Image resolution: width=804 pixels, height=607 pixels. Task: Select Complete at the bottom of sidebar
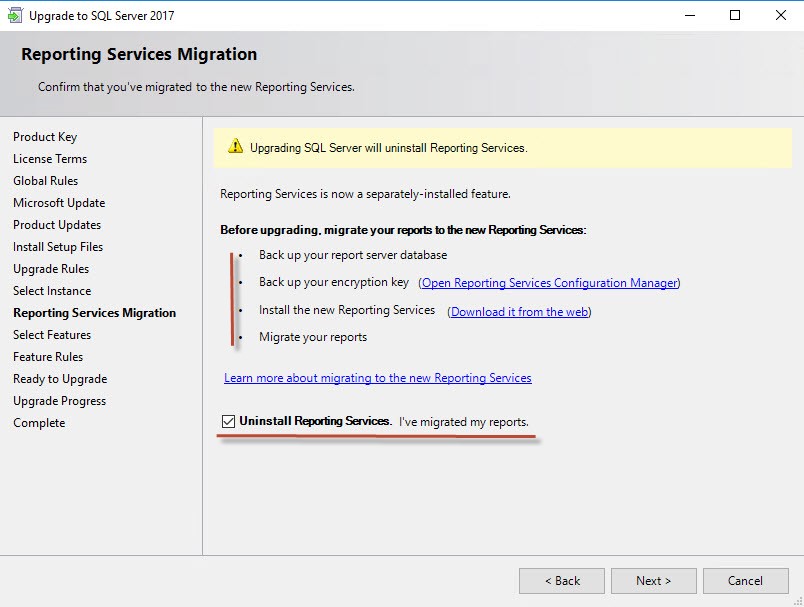(39, 422)
